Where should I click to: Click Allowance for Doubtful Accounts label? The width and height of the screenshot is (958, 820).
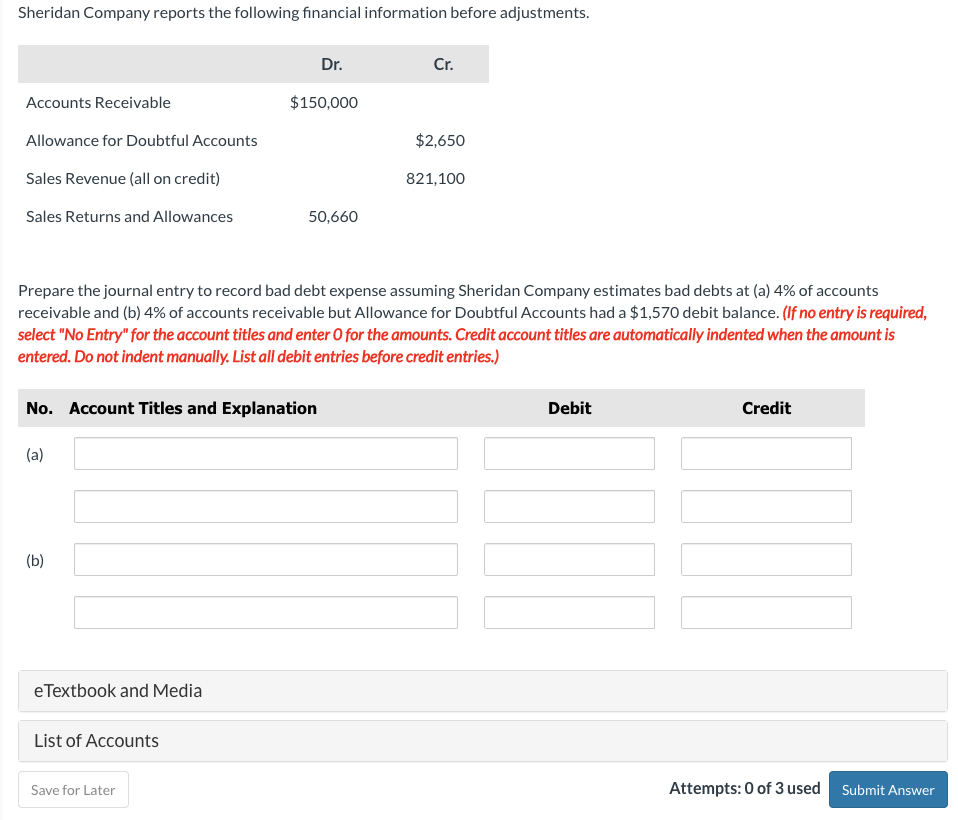(142, 141)
